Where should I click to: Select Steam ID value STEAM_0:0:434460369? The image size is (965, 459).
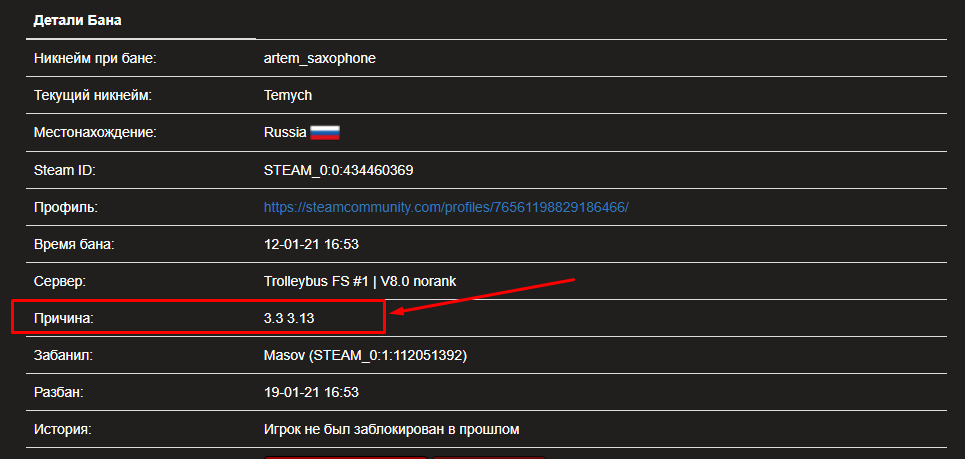[338, 170]
